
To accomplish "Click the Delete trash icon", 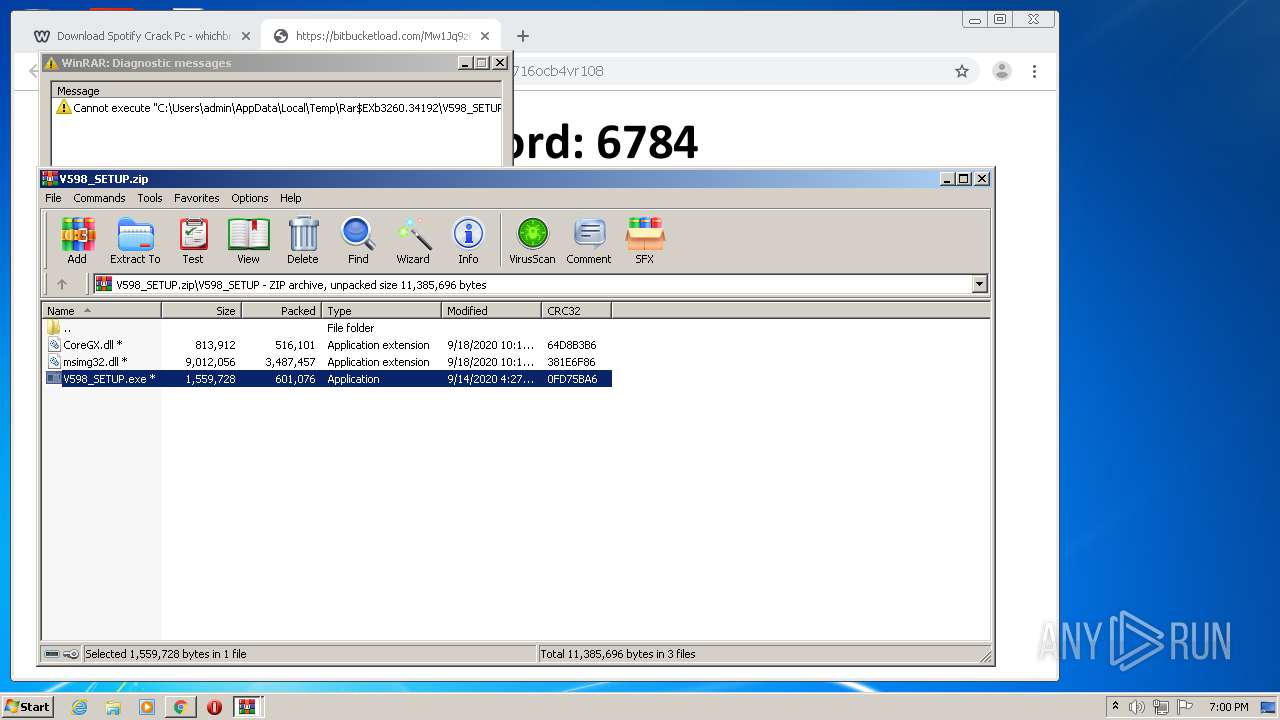I will (x=303, y=240).
